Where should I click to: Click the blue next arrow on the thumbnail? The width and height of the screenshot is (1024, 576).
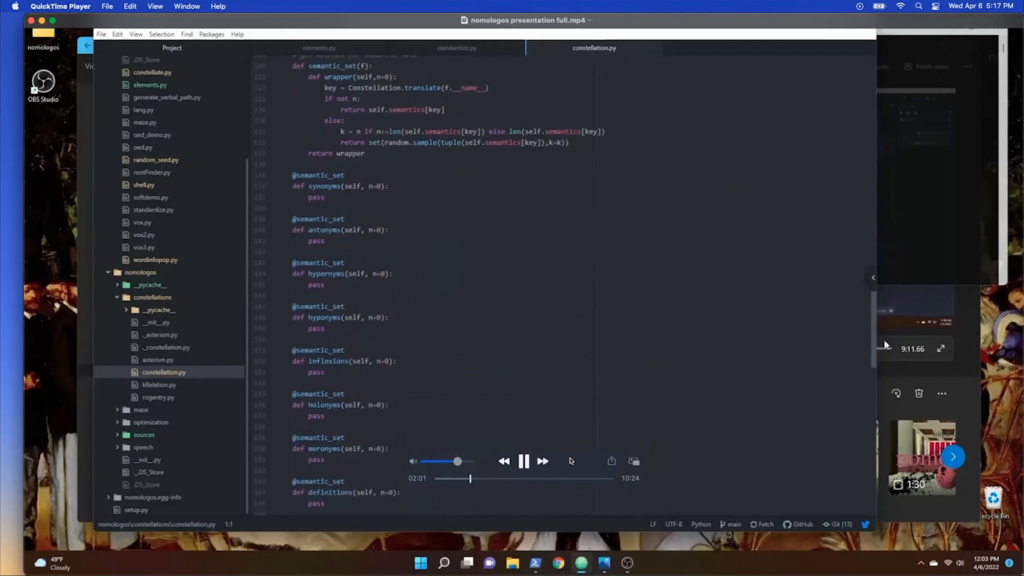click(x=953, y=456)
